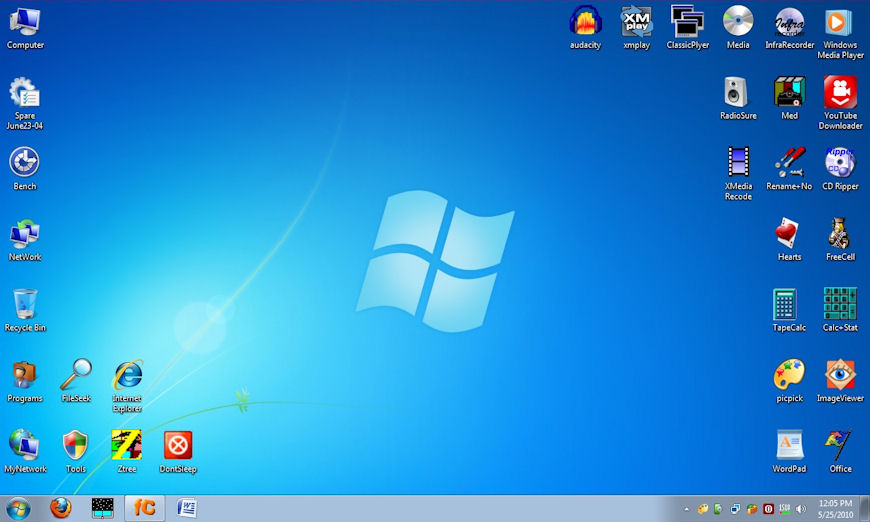
Task: Select the audacity desktop icon
Action: pyautogui.click(x=585, y=28)
